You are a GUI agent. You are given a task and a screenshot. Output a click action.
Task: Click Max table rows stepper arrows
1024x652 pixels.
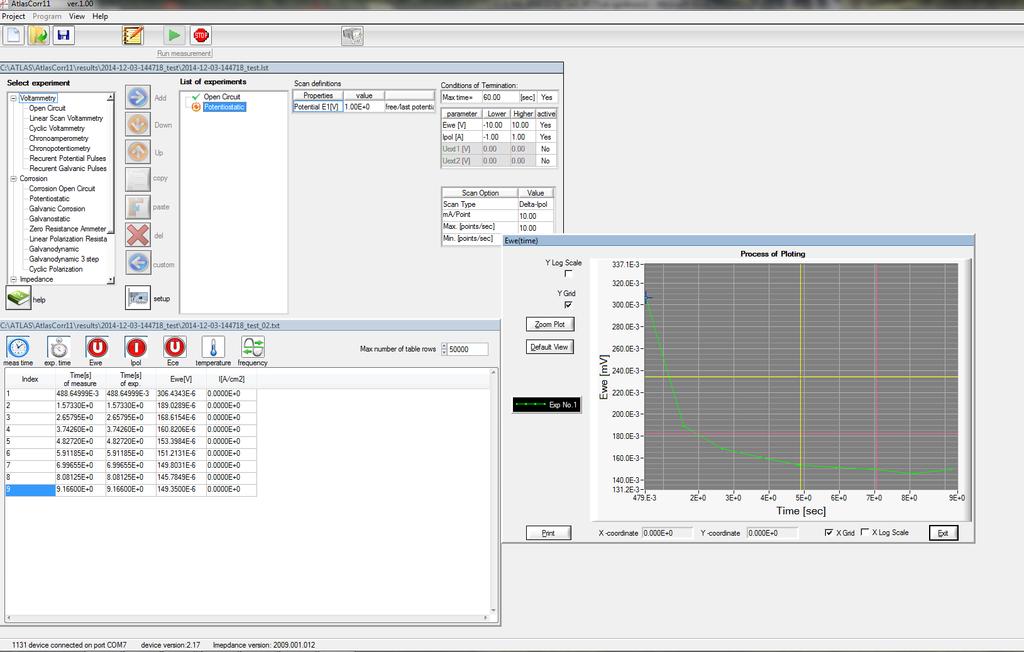(444, 349)
